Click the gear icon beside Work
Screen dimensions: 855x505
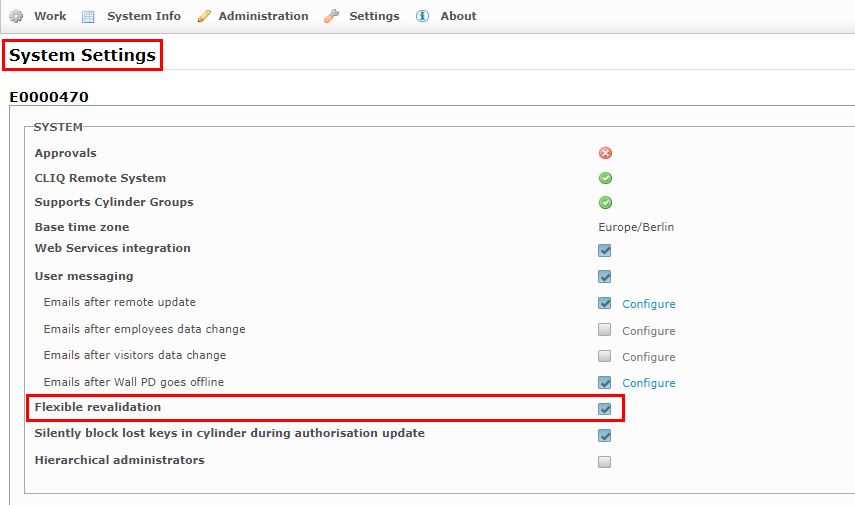point(16,16)
